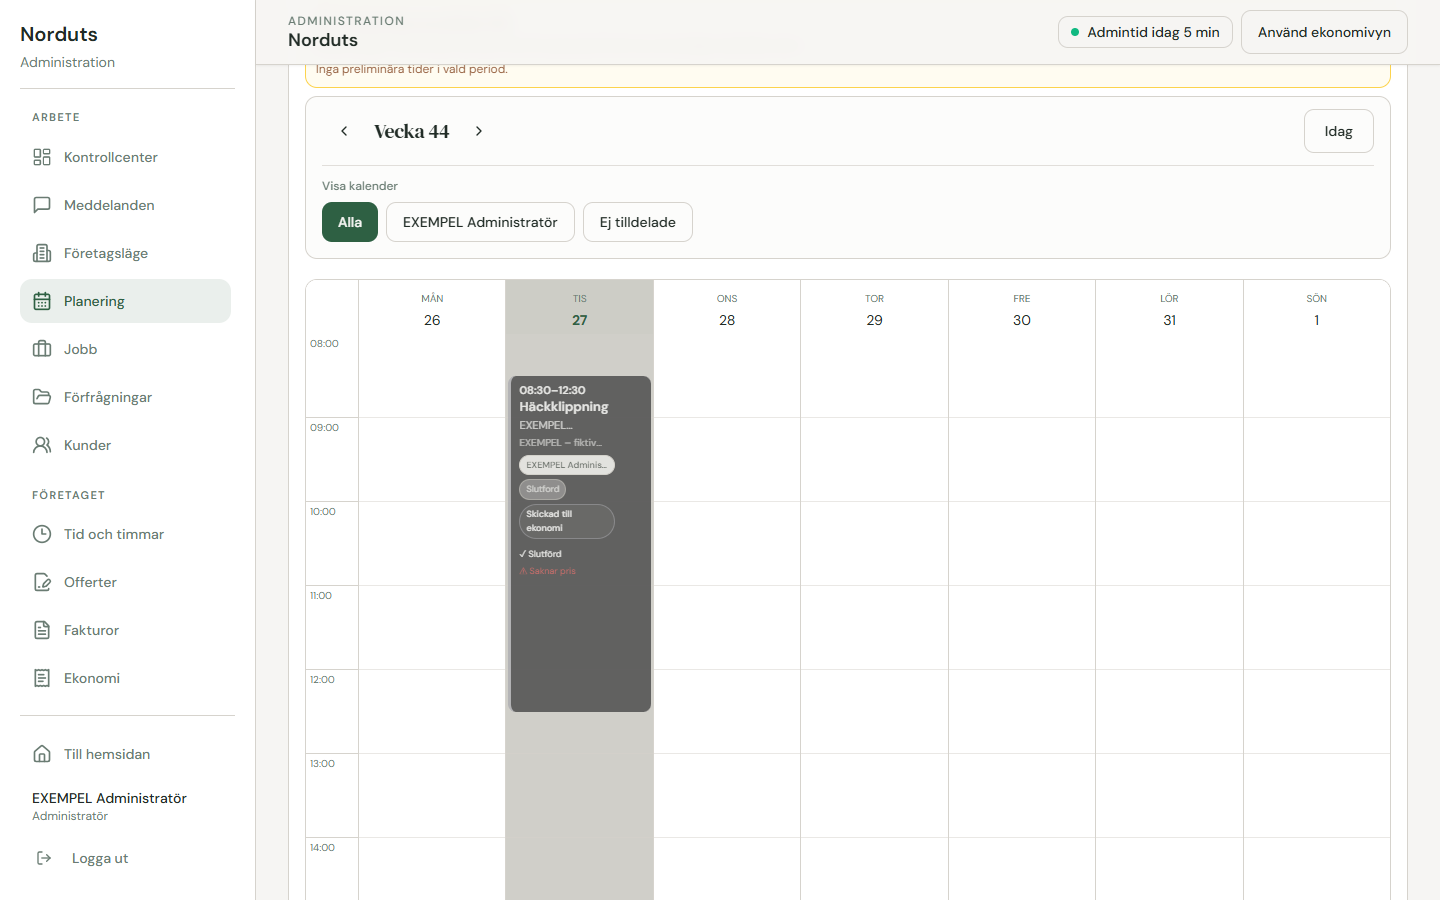1440x900 pixels.
Task: Select the Alla calendar filter
Action: pos(350,222)
